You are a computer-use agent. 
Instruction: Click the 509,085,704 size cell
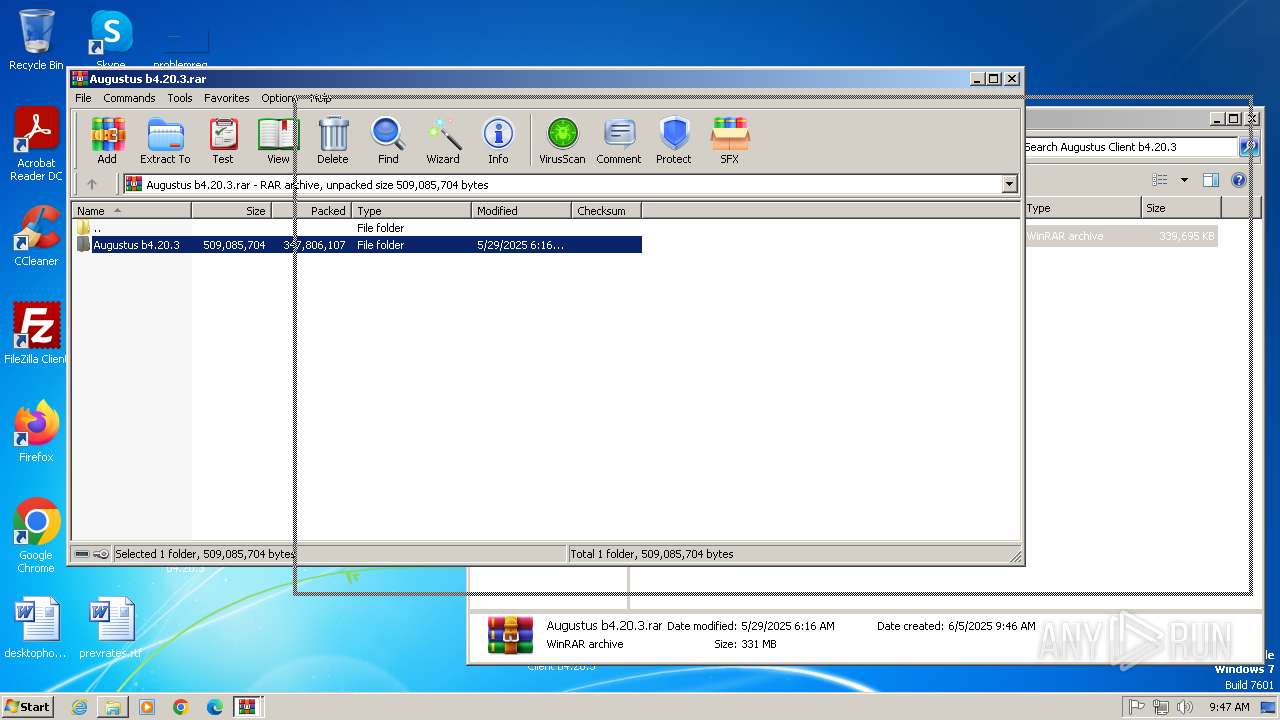coord(234,245)
